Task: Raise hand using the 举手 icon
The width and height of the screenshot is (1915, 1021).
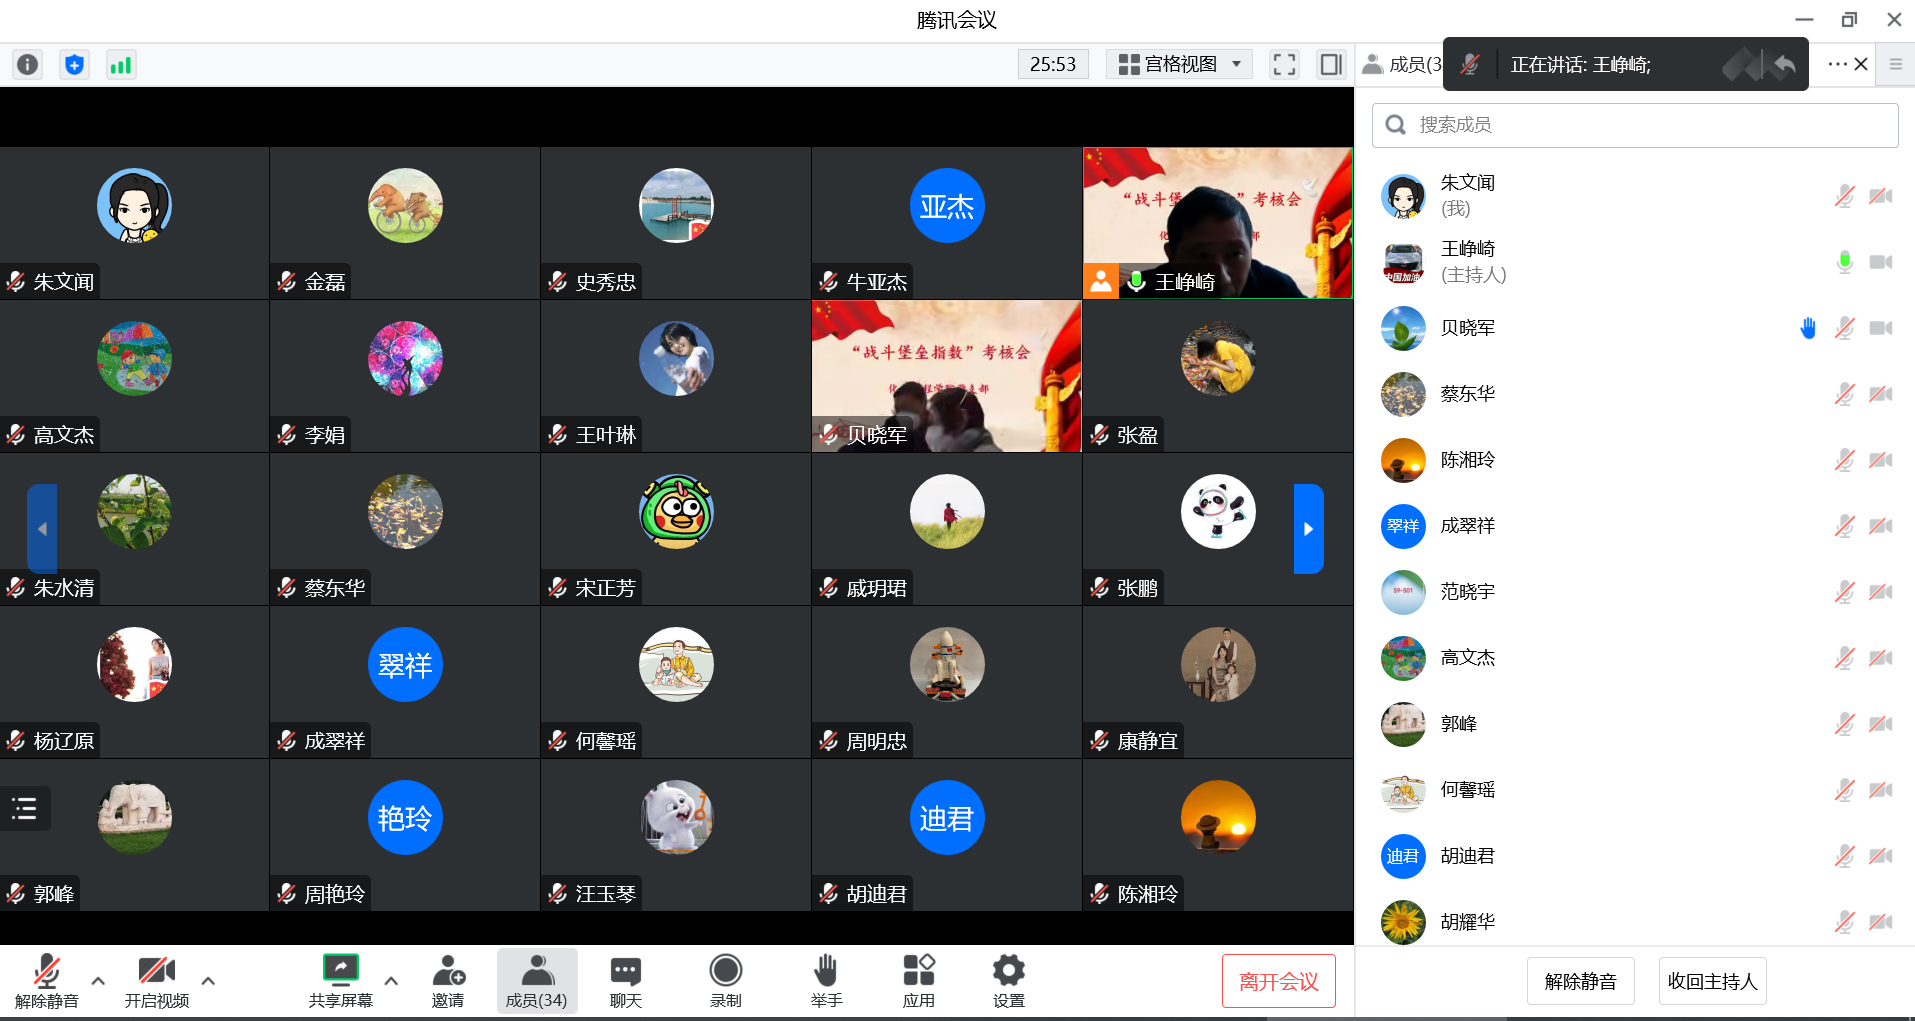Action: pos(826,981)
